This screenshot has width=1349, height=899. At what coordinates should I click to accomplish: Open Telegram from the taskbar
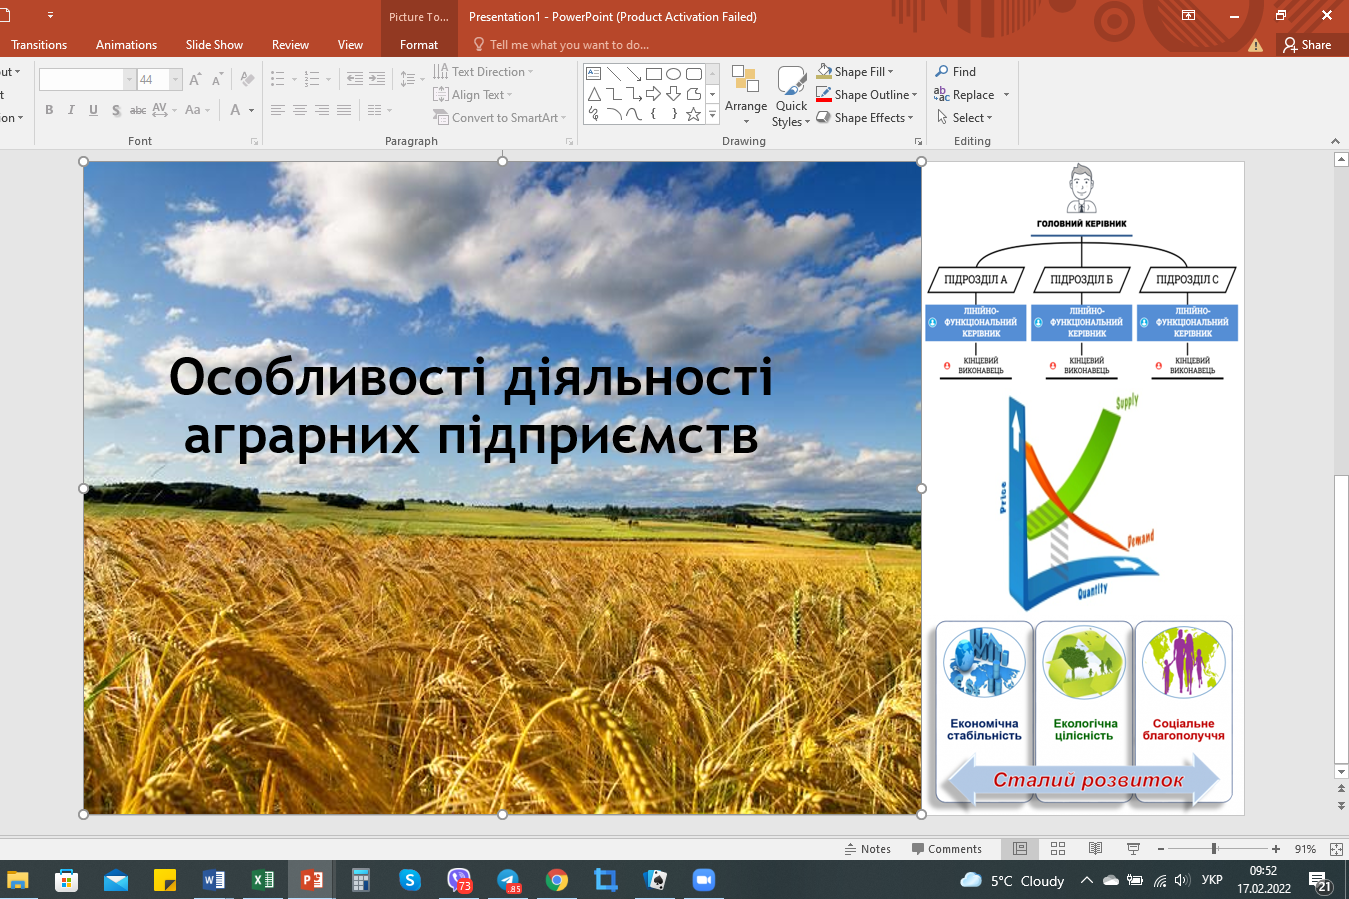508,880
